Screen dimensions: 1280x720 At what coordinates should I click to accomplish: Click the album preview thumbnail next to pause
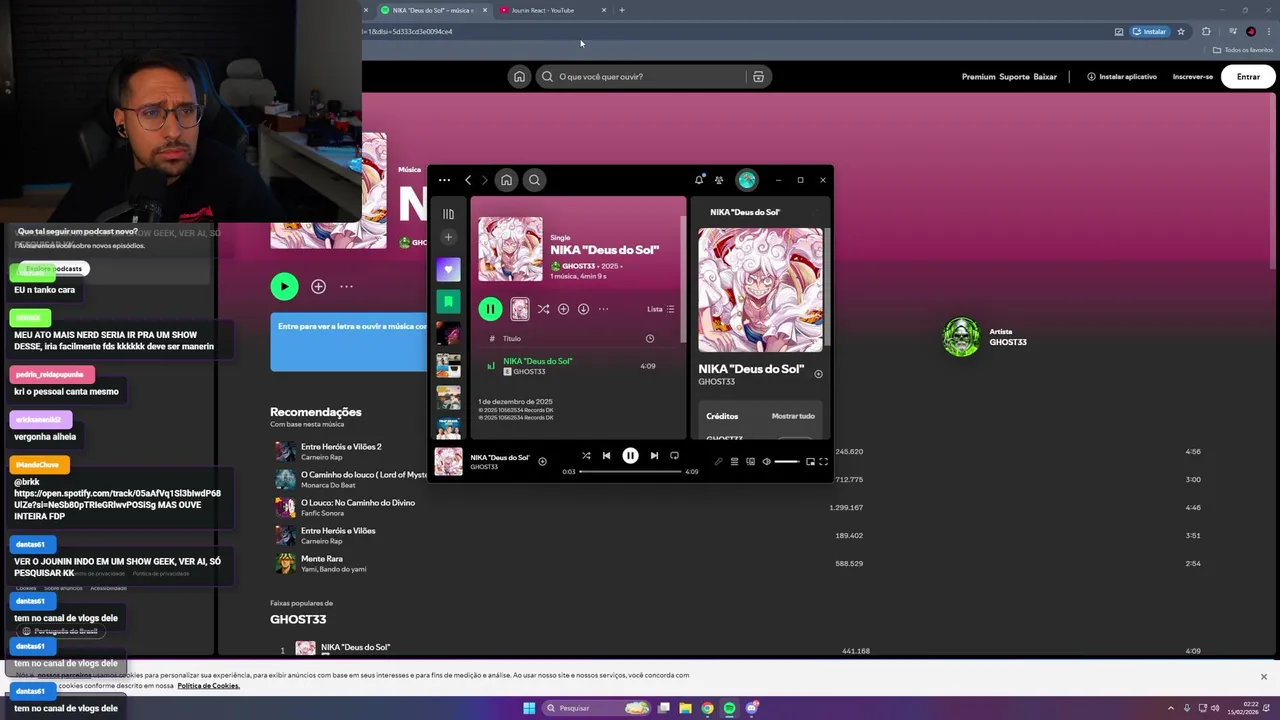tap(520, 309)
